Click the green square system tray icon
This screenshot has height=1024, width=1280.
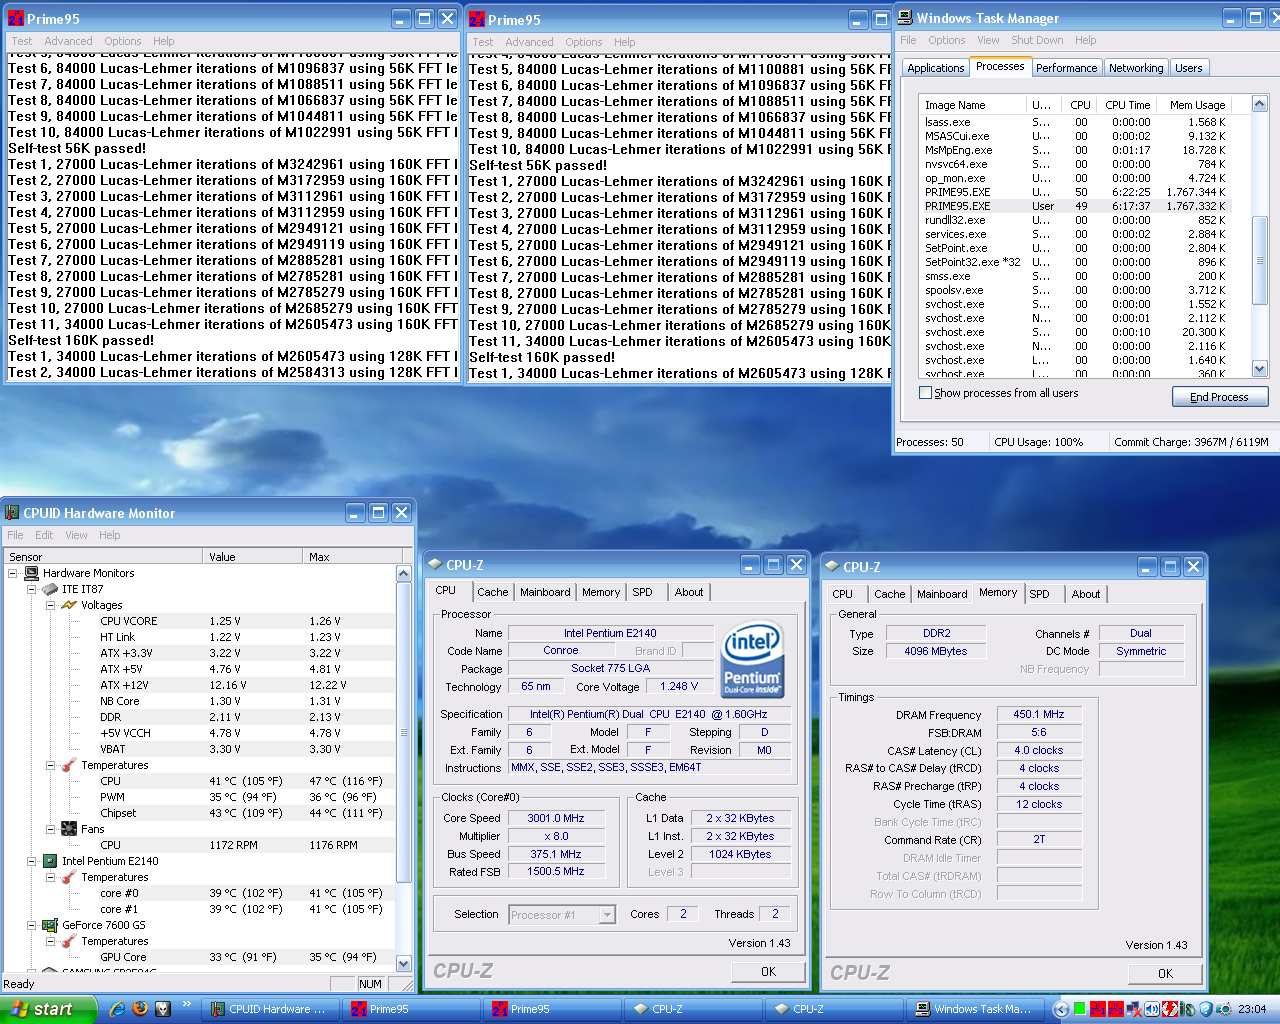coord(1080,1009)
